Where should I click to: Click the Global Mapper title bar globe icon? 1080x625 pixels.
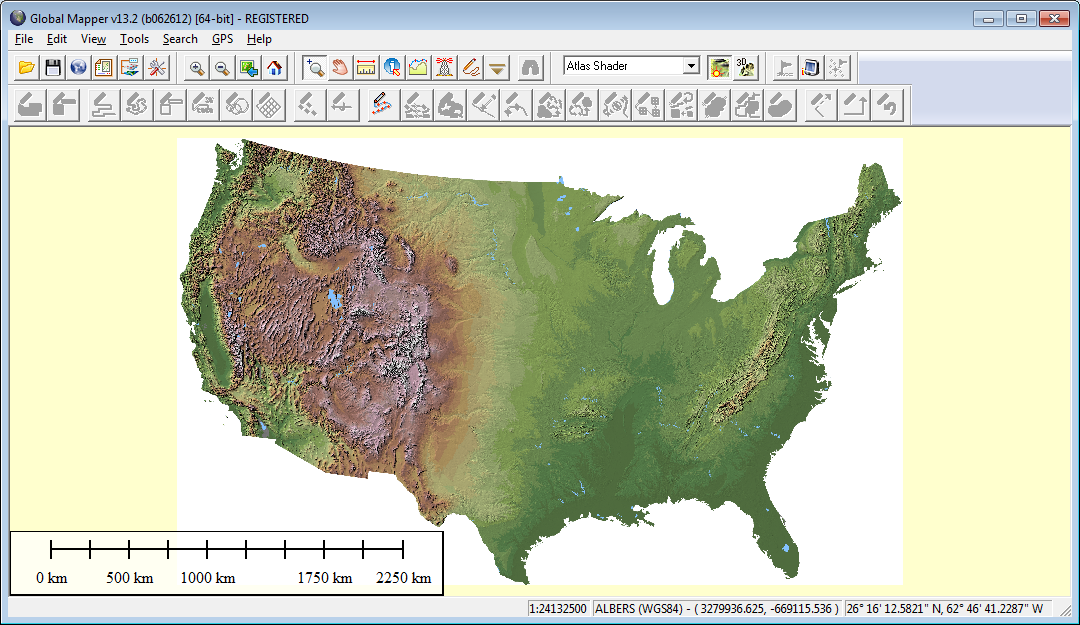coord(17,18)
